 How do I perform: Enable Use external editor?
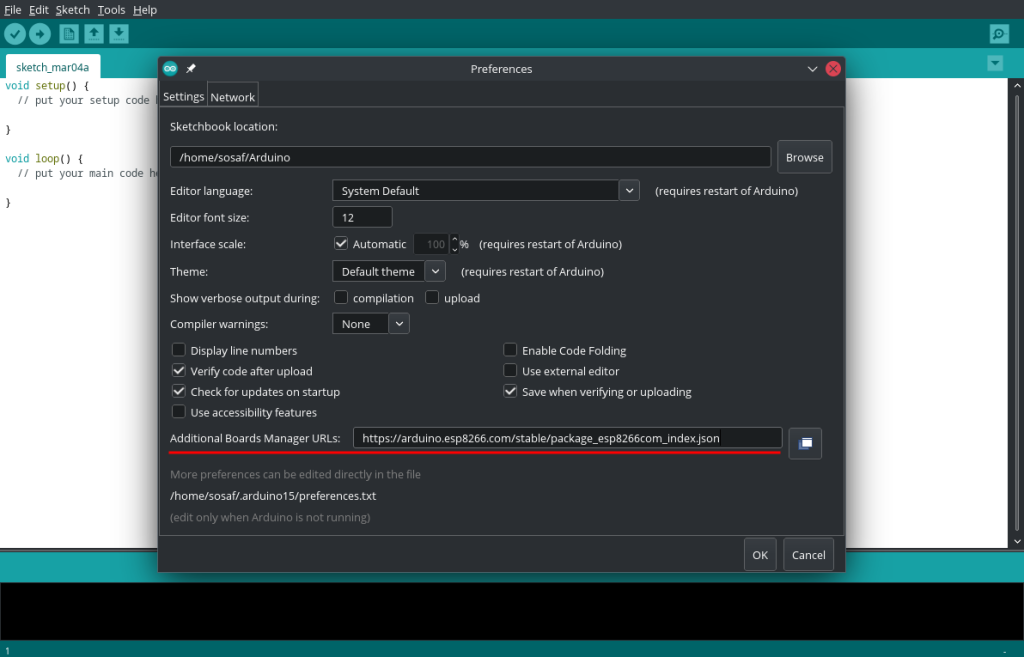tap(510, 371)
